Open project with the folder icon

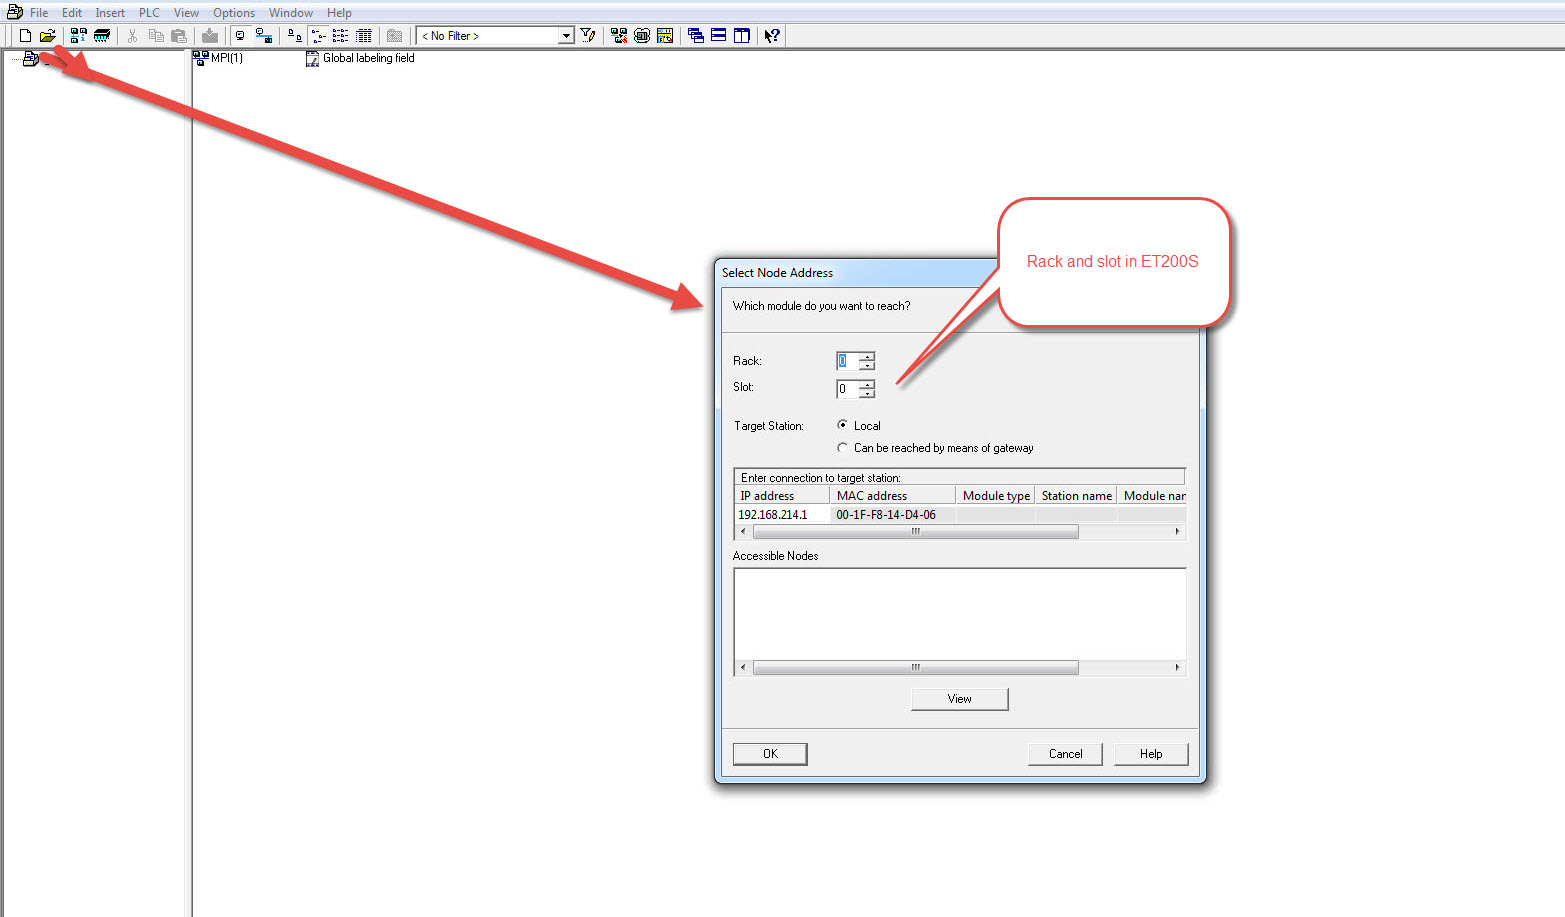pos(47,36)
